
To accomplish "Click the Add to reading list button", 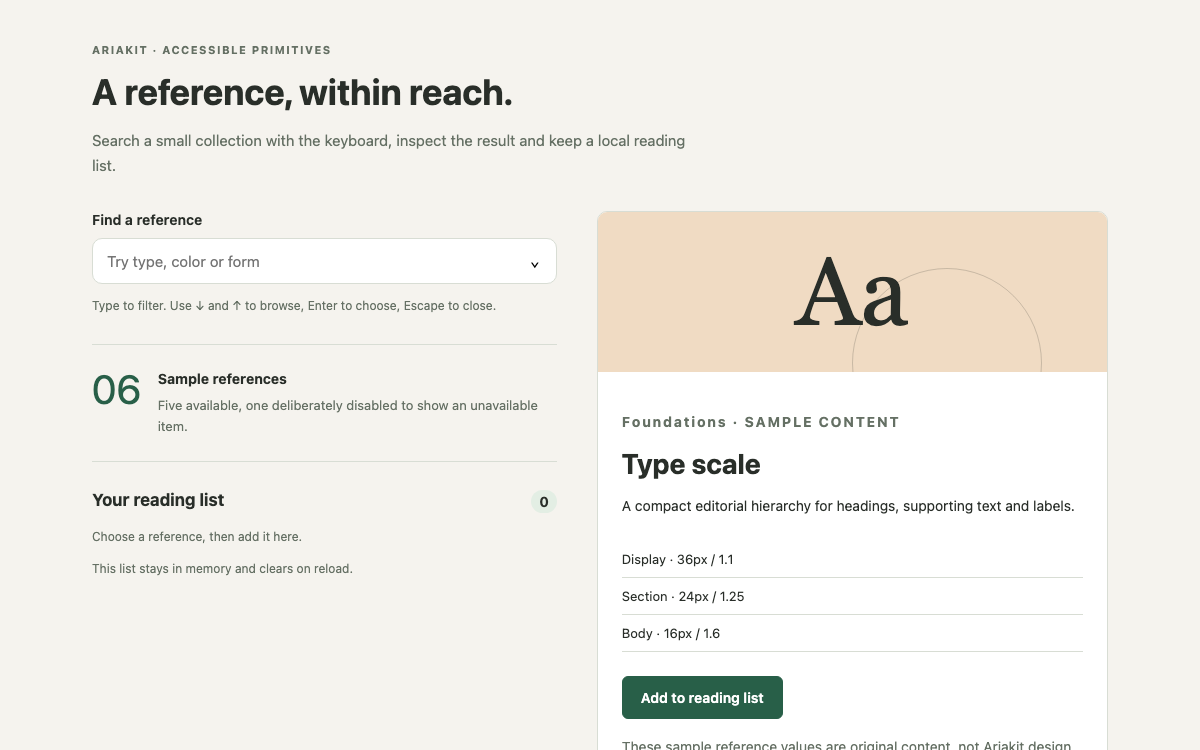I will tap(702, 698).
